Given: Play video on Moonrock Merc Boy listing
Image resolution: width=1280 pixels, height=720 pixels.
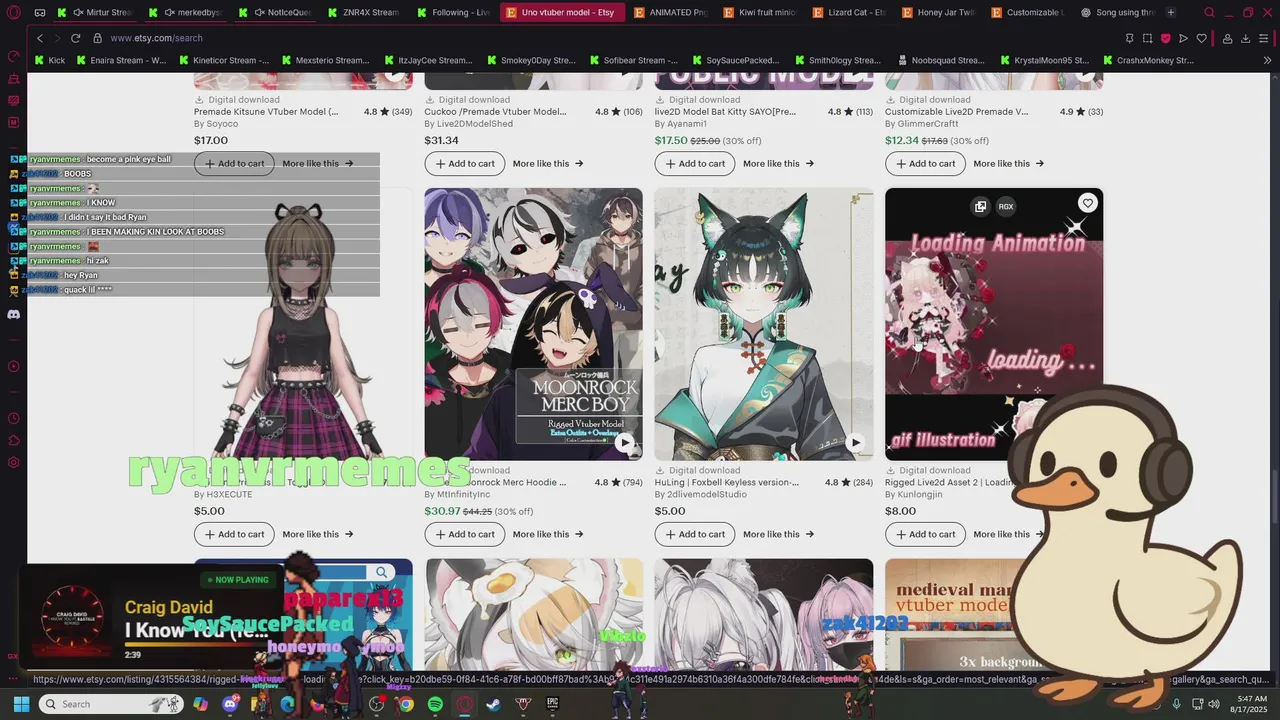Looking at the screenshot, I should (x=624, y=442).
